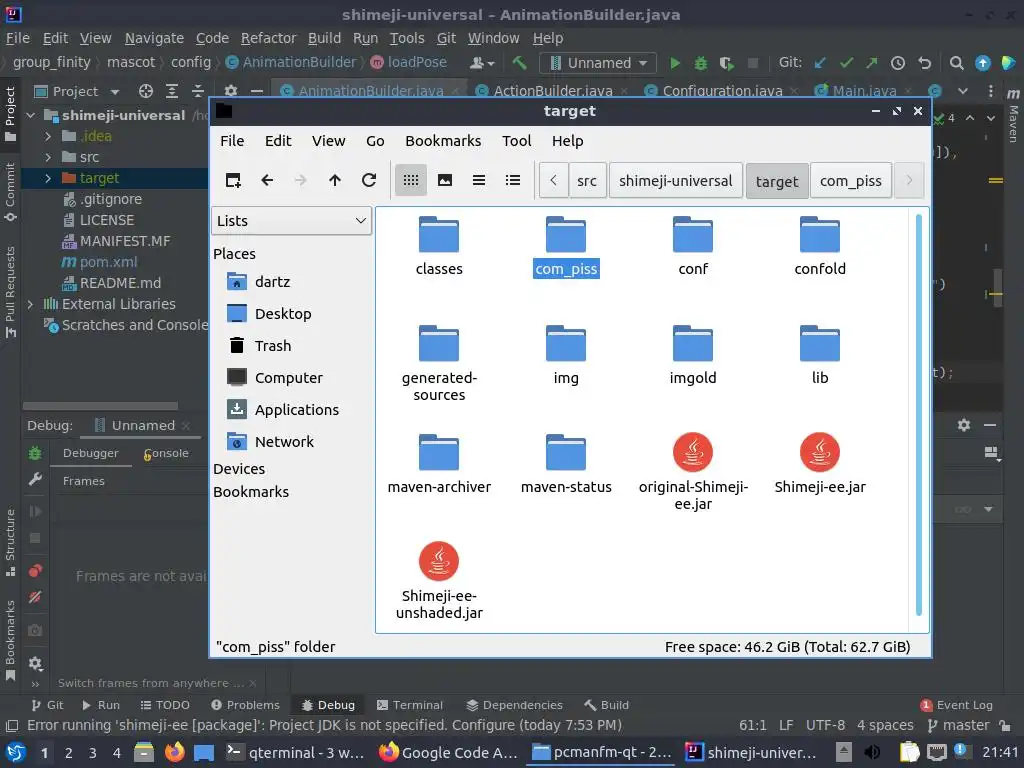Expand External Libraries node
The width and height of the screenshot is (1024, 768).
click(30, 304)
